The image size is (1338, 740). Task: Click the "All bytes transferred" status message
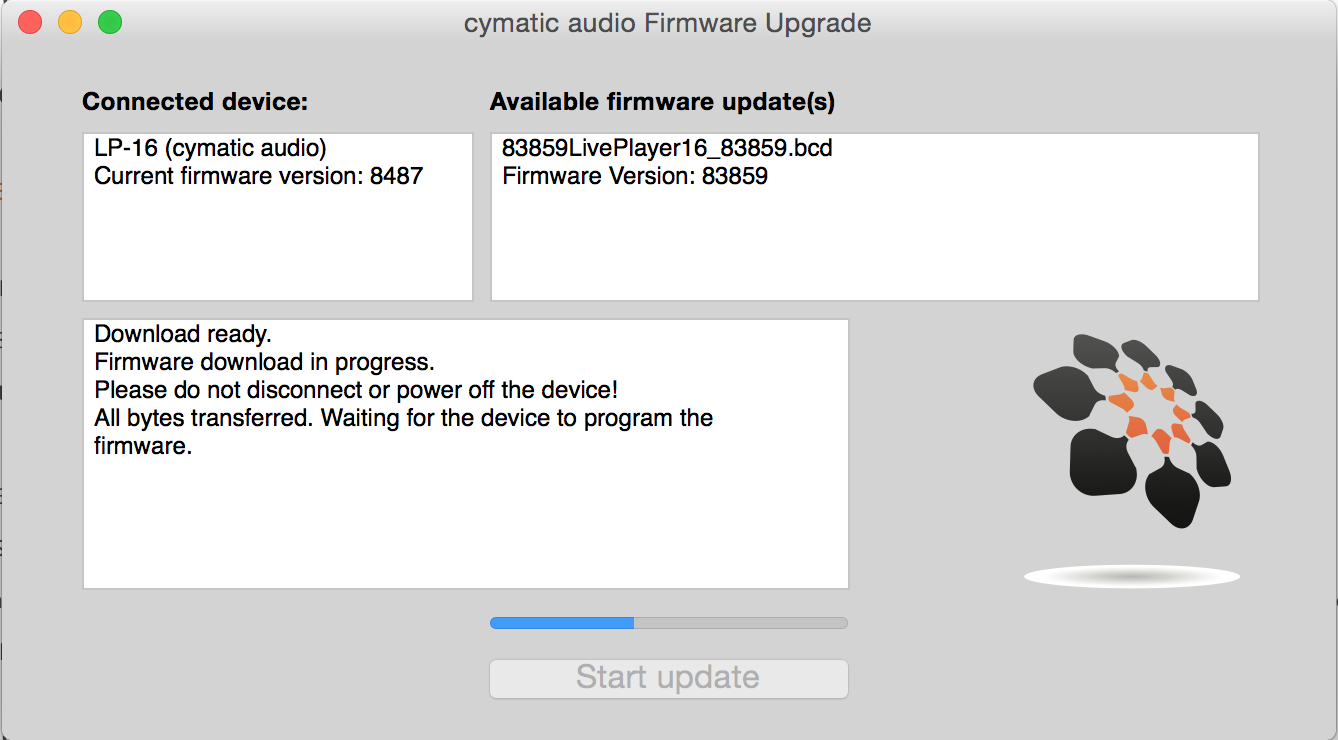(403, 418)
